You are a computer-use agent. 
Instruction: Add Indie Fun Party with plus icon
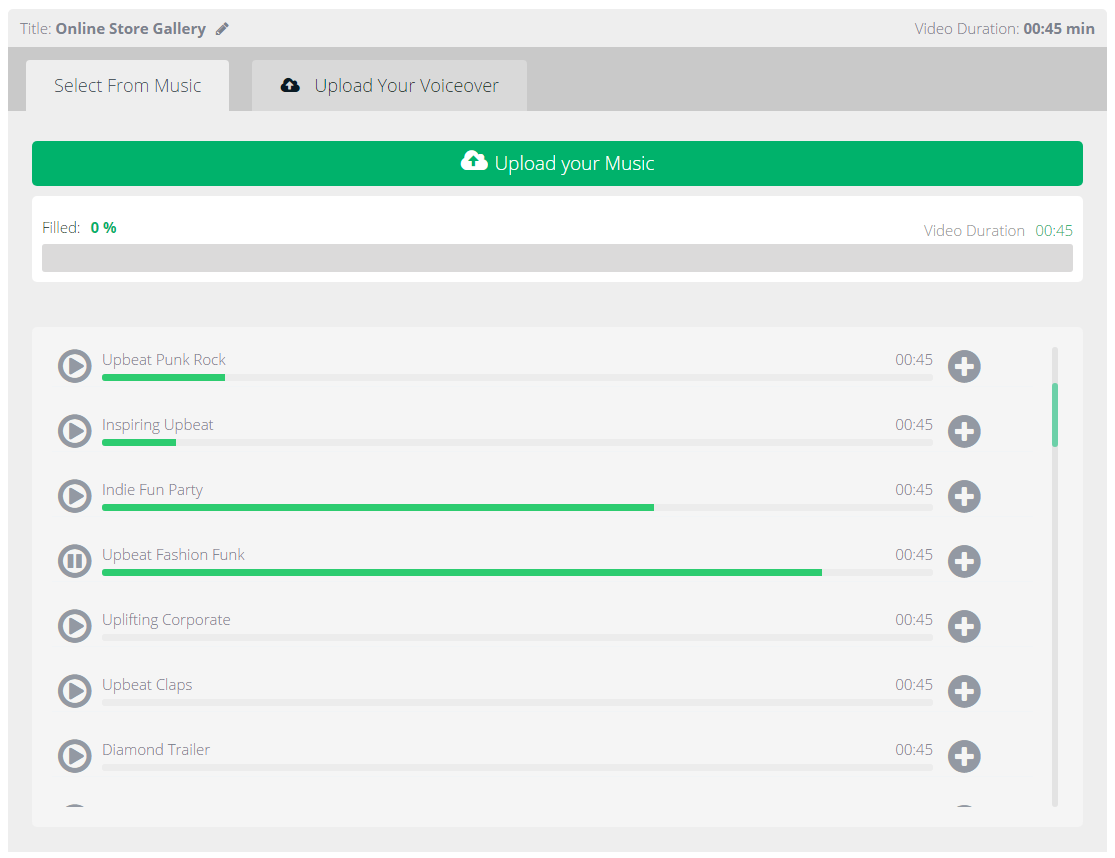(x=964, y=496)
